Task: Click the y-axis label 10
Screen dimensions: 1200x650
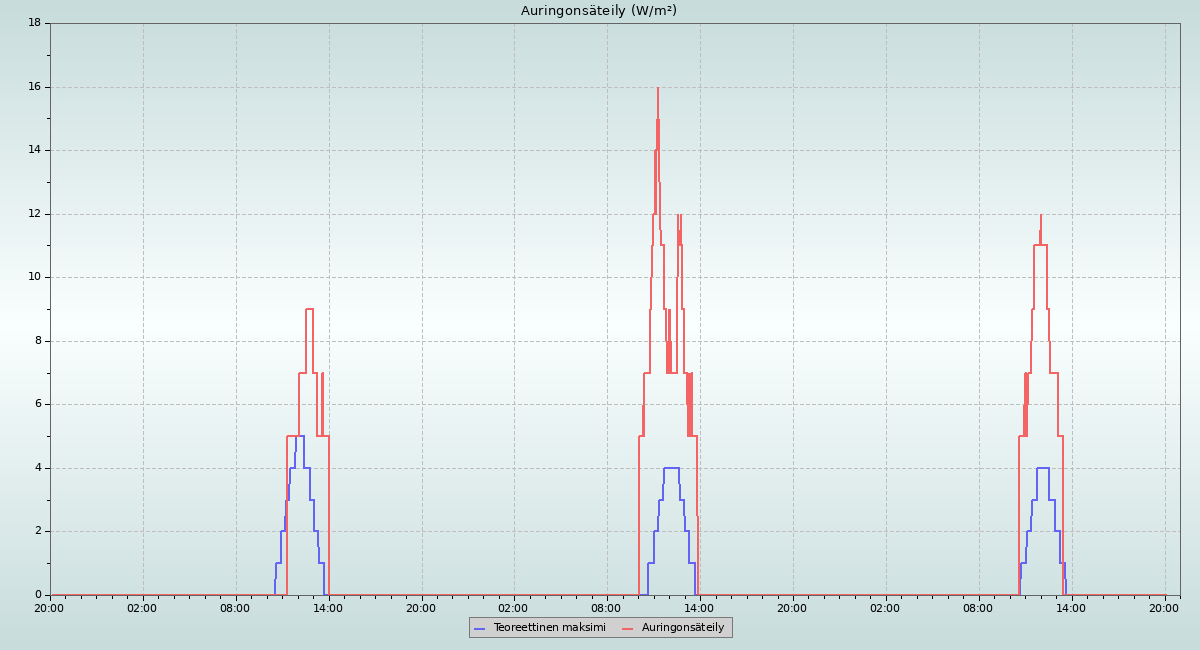Action: (34, 277)
